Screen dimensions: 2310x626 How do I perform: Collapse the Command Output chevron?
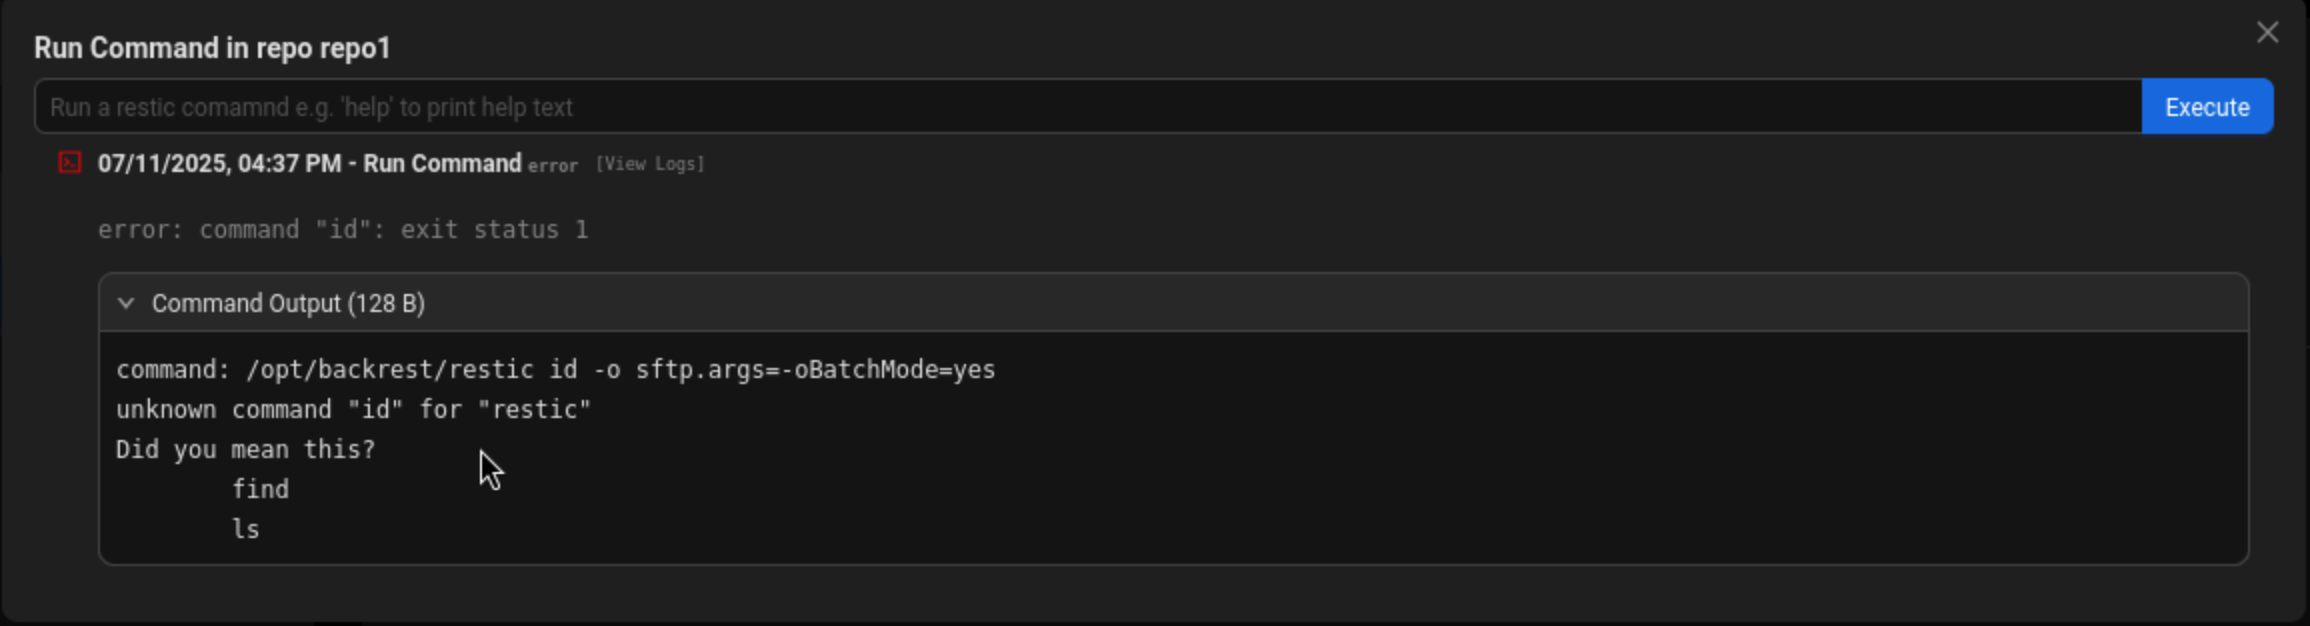[x=126, y=303]
